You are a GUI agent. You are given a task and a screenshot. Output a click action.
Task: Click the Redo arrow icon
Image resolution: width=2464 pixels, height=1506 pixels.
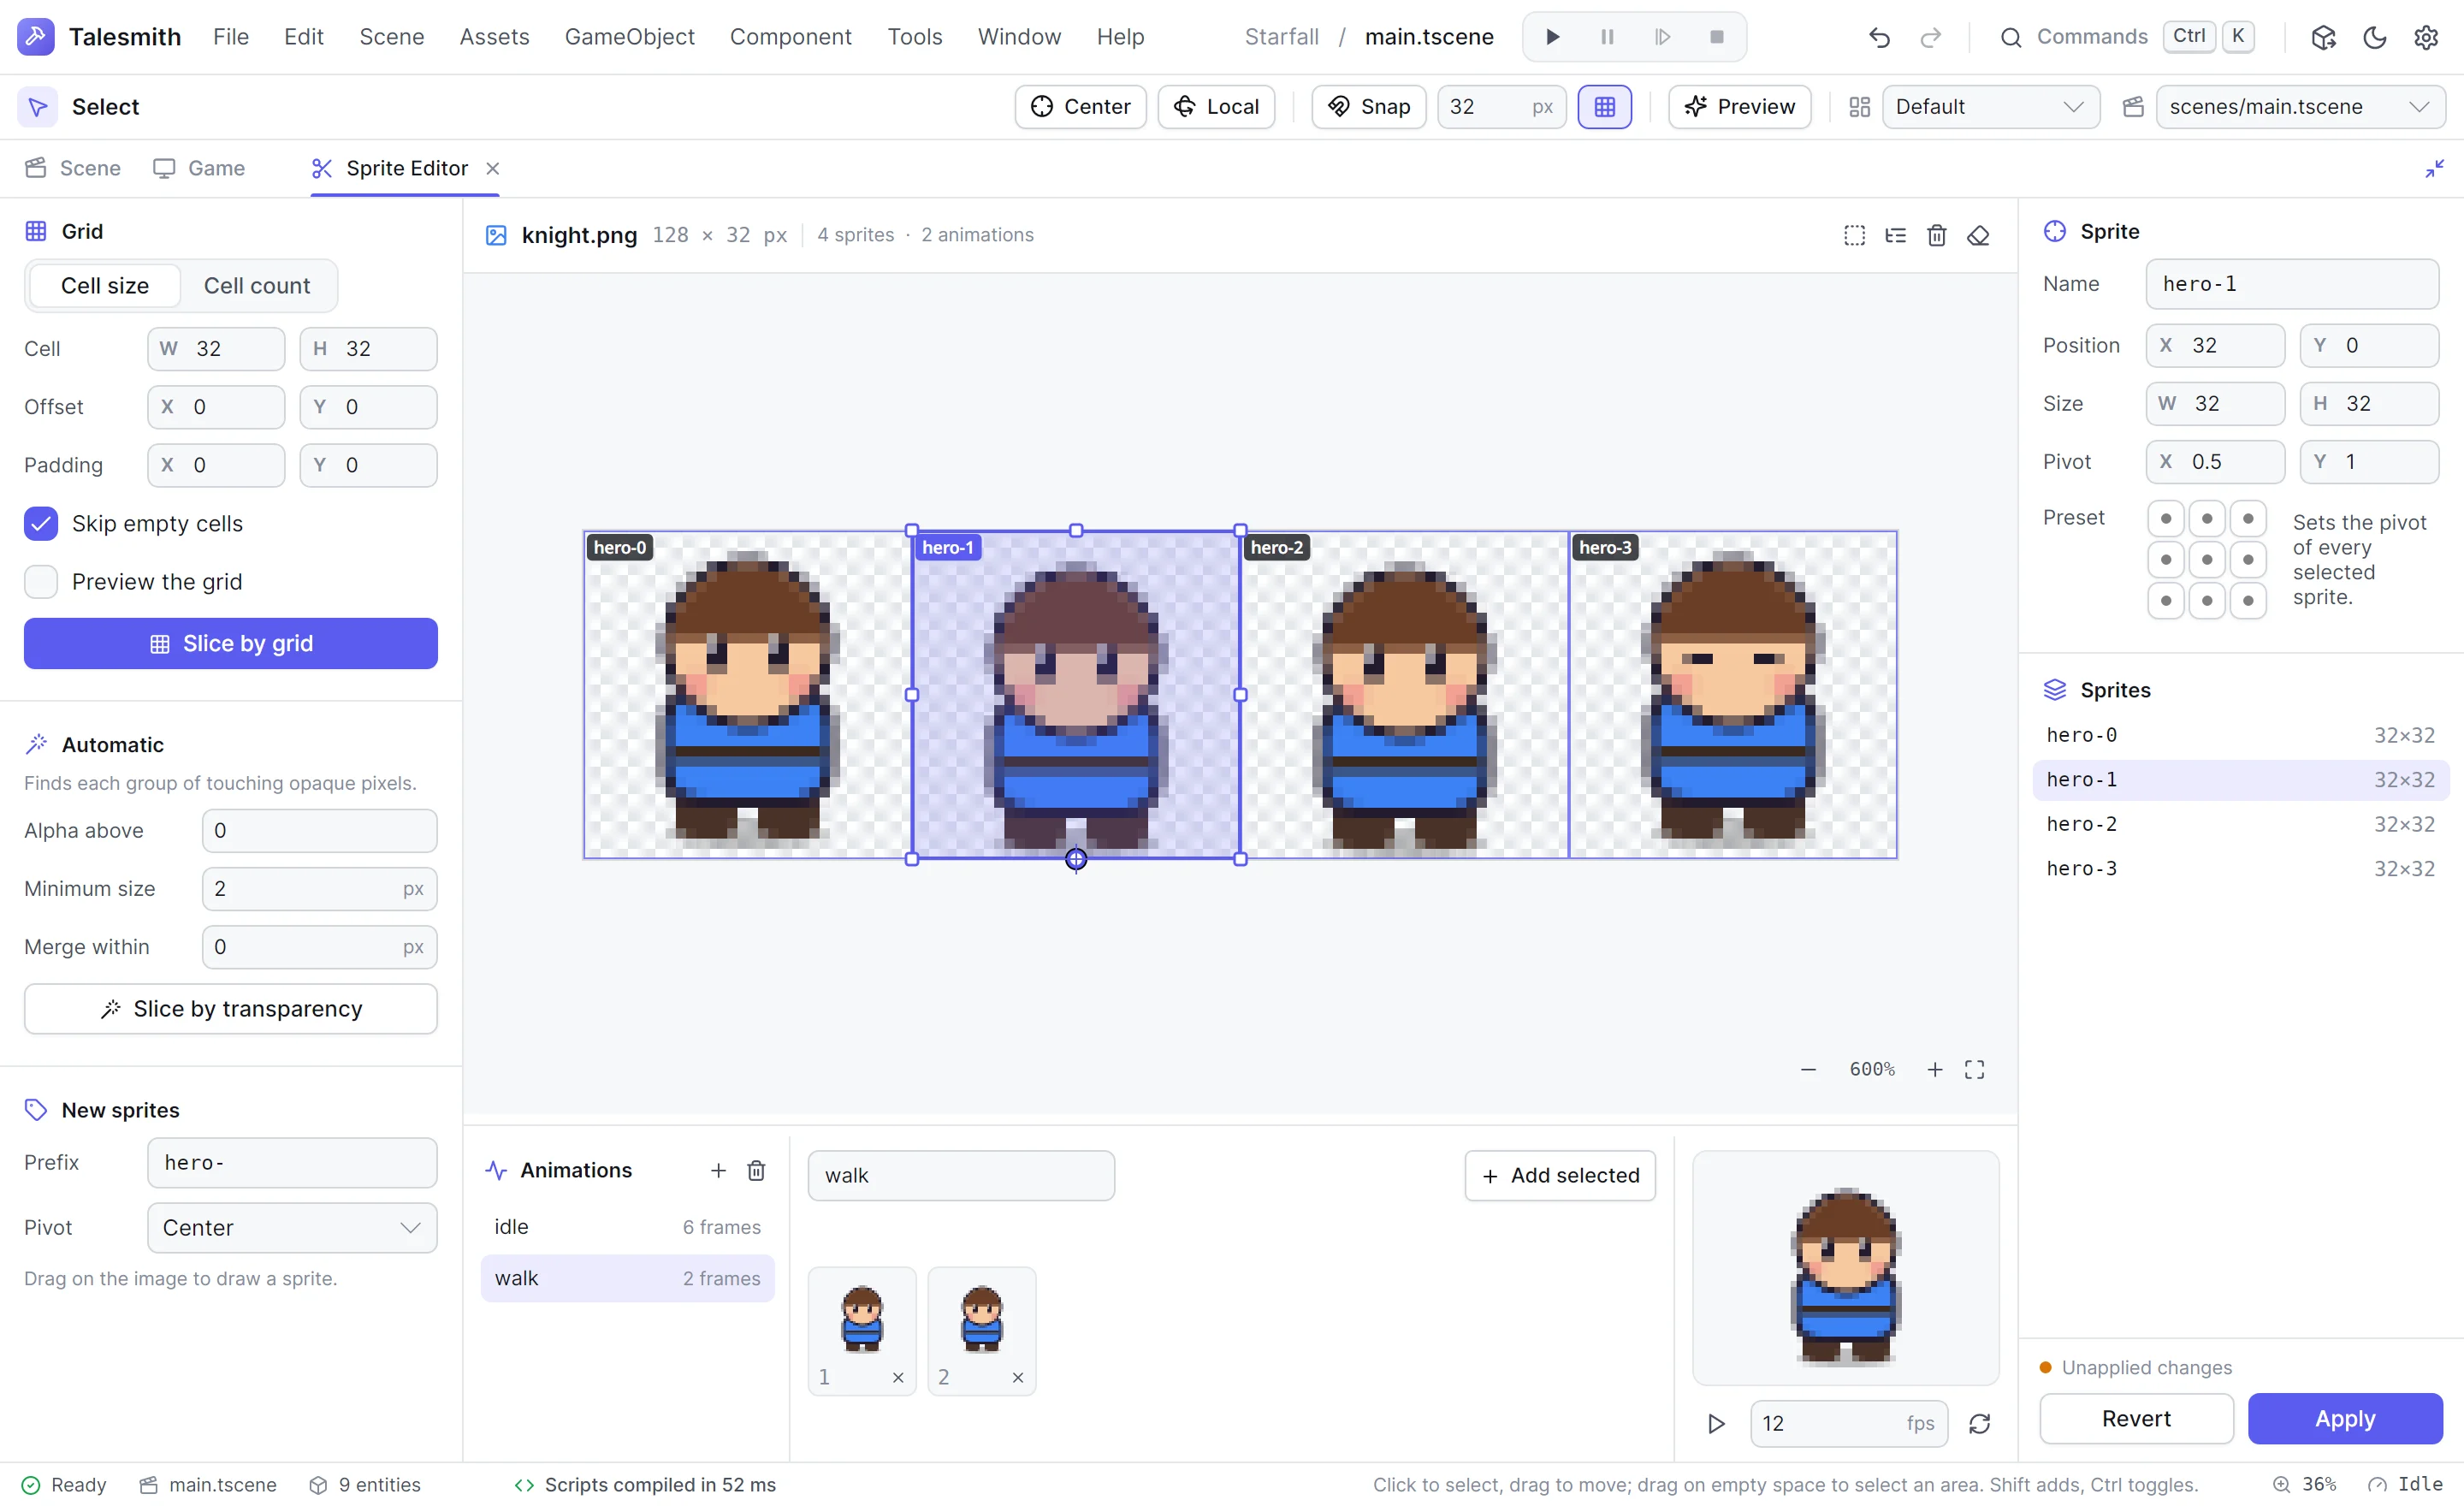click(1930, 38)
